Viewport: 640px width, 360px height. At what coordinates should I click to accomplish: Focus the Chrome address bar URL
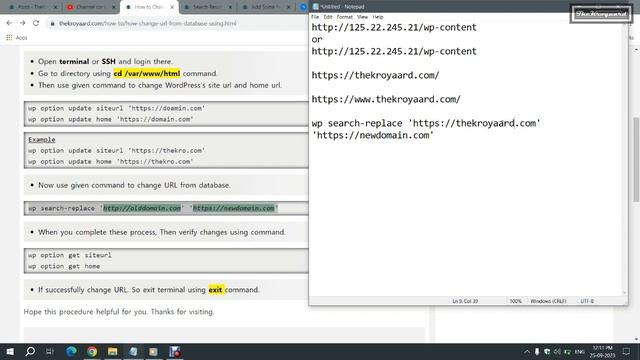[148, 24]
